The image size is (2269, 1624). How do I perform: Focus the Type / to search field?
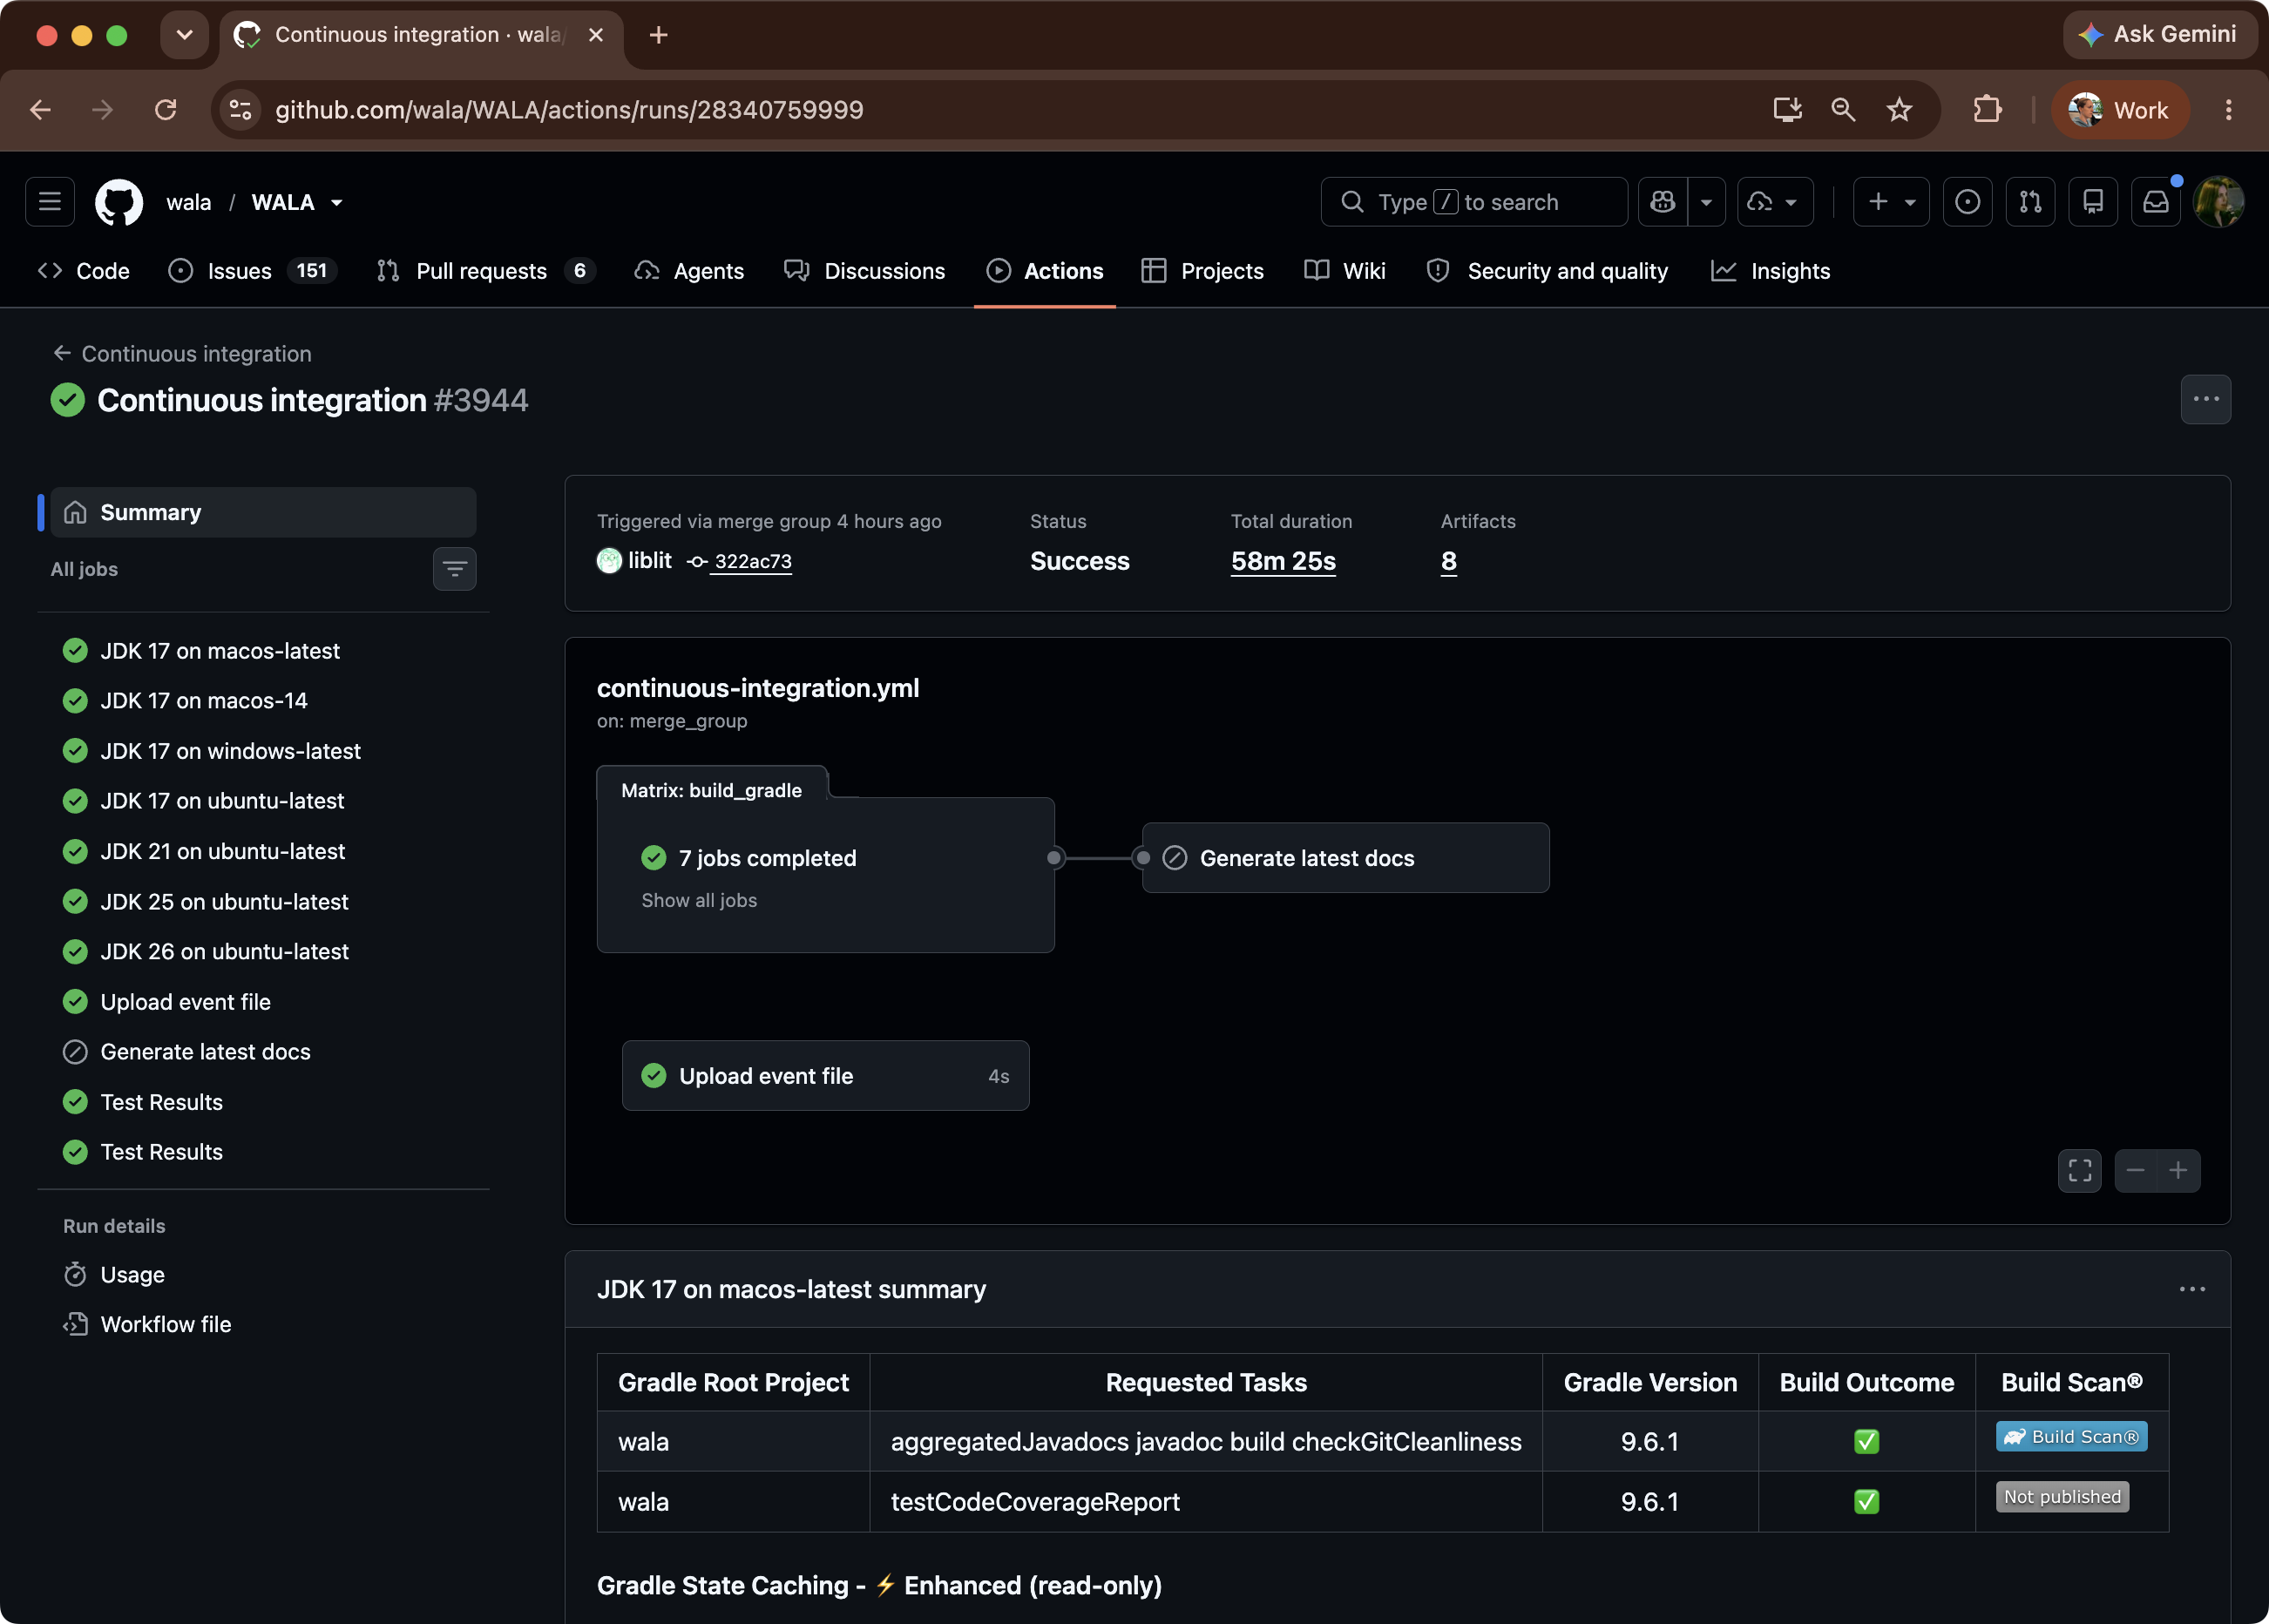coord(1474,202)
